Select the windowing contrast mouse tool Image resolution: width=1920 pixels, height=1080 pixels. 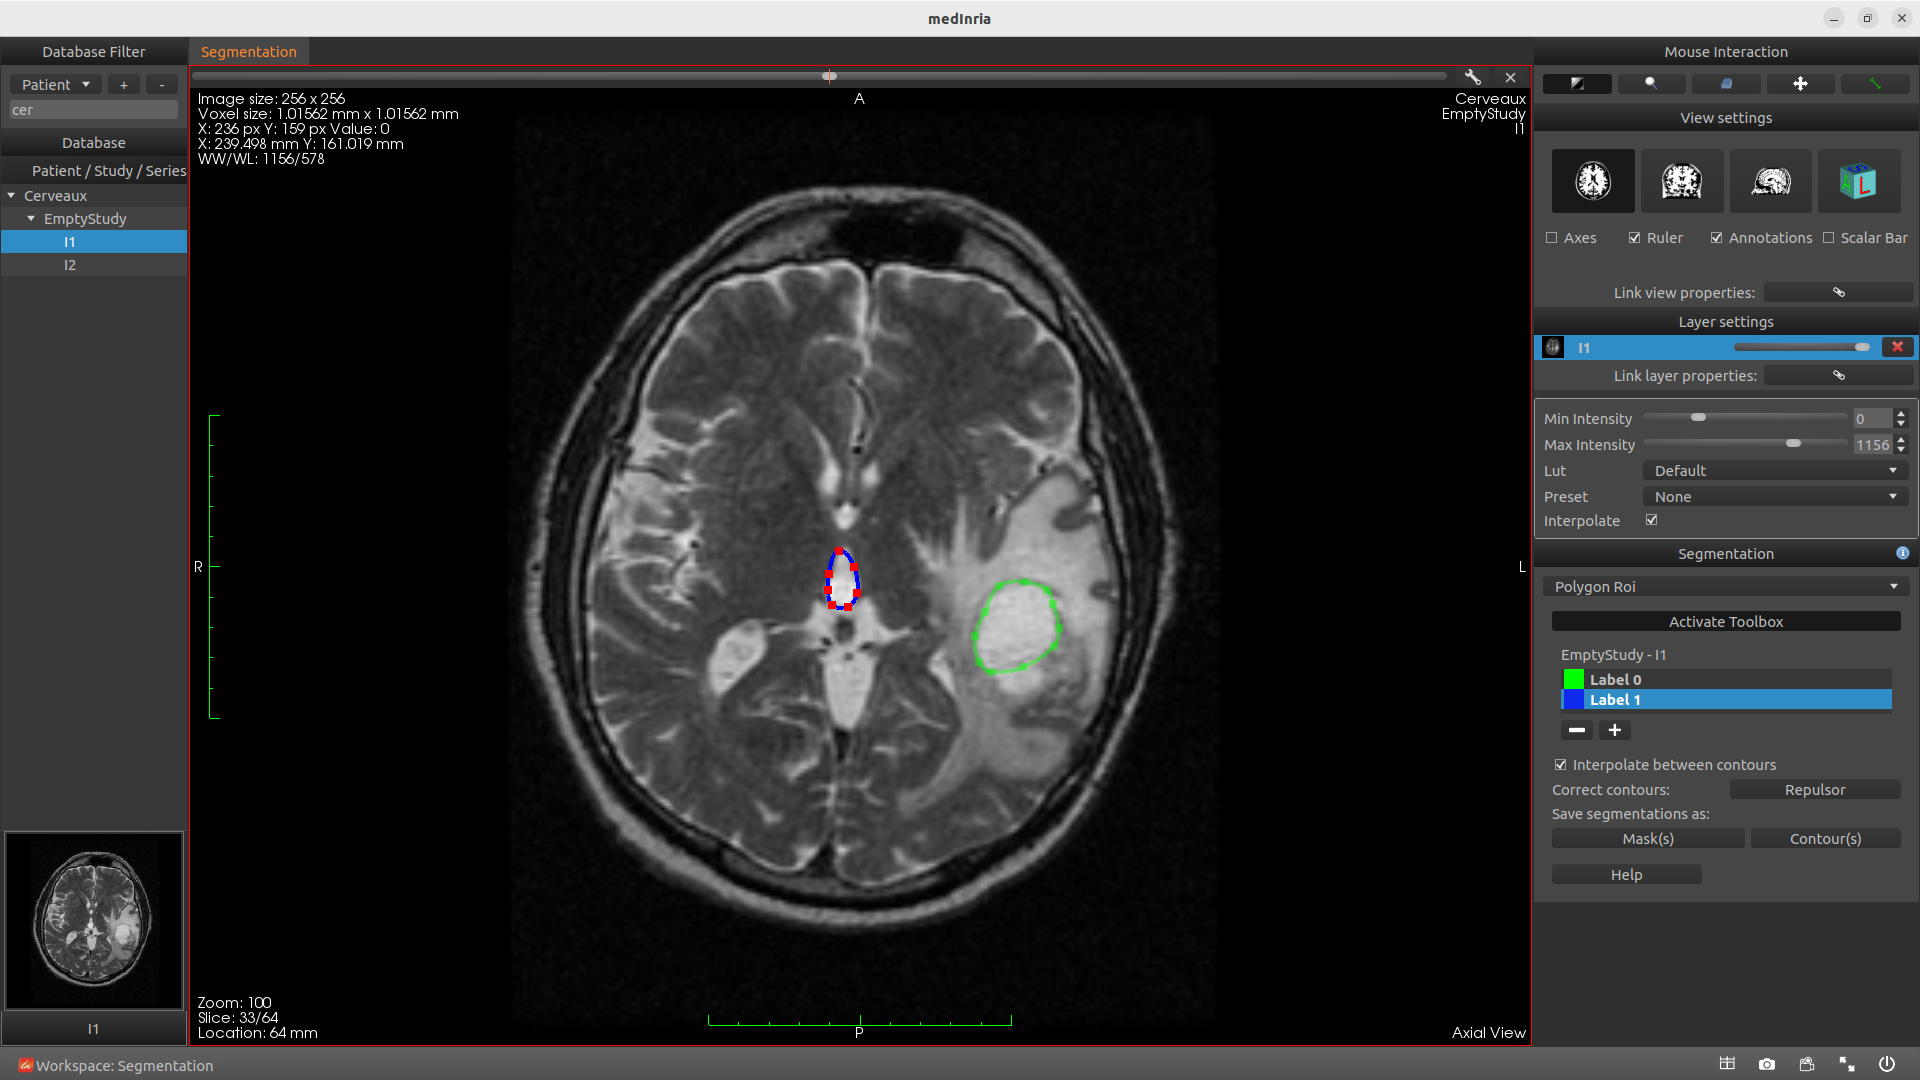pos(1577,84)
